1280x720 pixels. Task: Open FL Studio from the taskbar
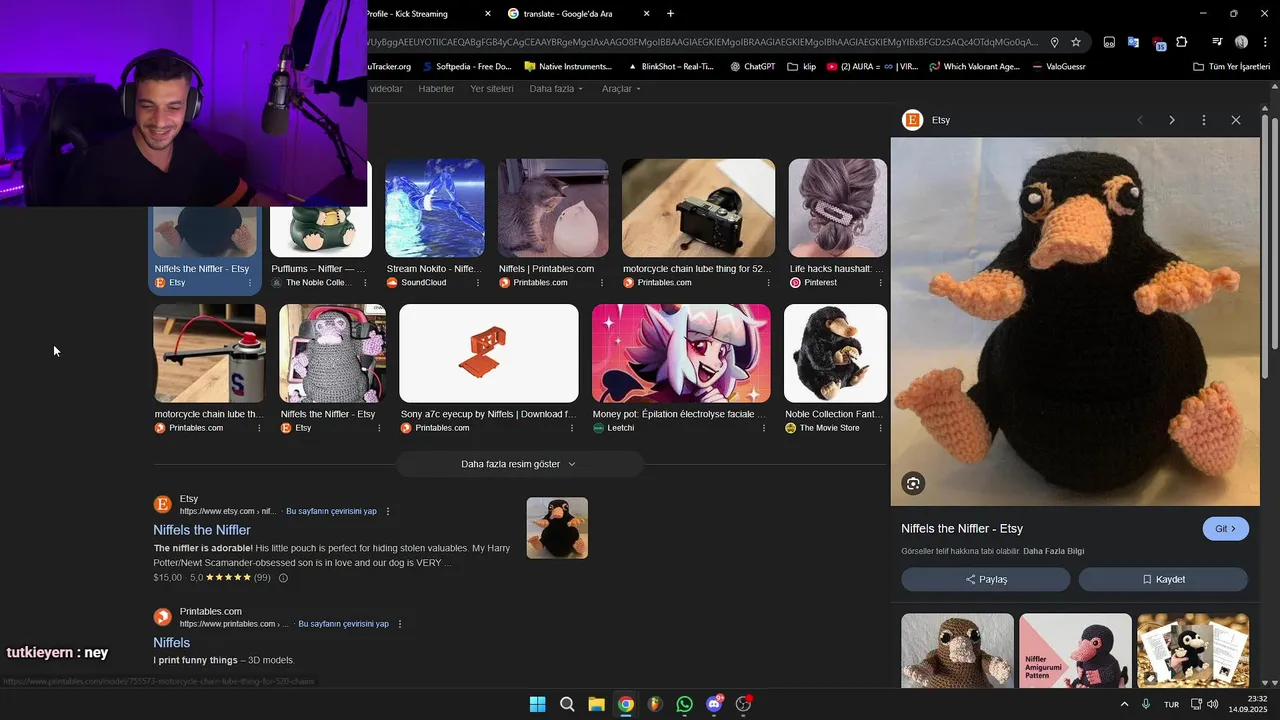[x=655, y=704]
